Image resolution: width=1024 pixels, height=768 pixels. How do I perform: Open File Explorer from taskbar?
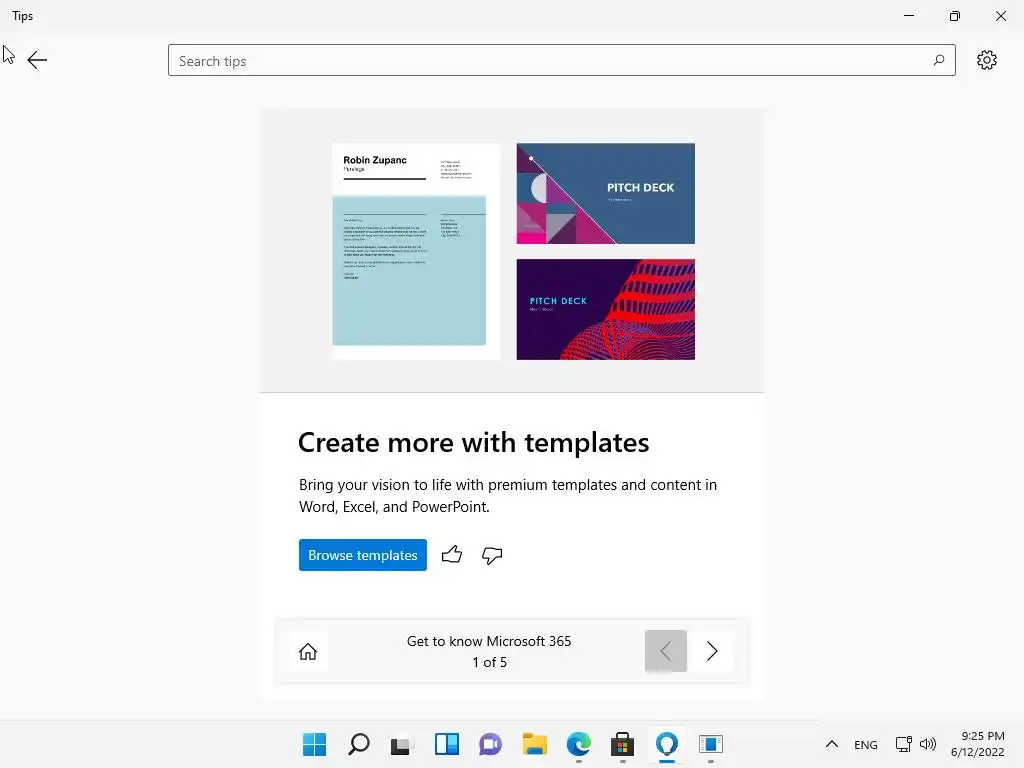pyautogui.click(x=534, y=744)
